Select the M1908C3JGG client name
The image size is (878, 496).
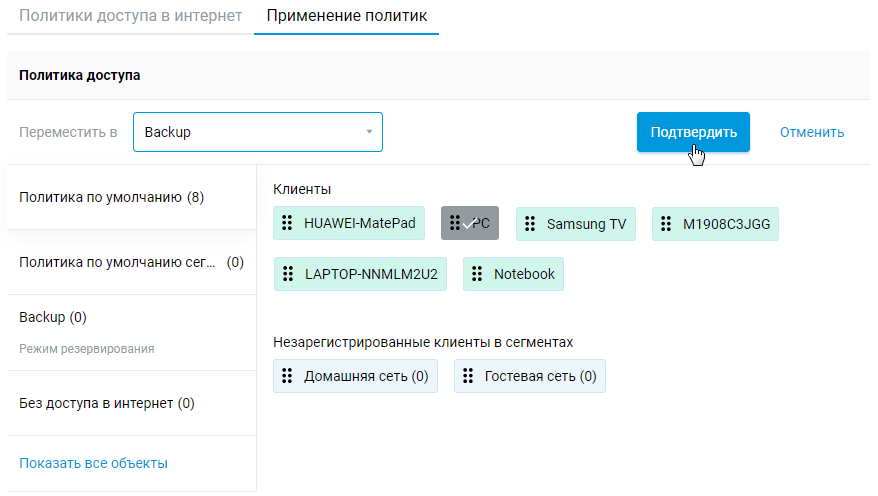pos(726,224)
